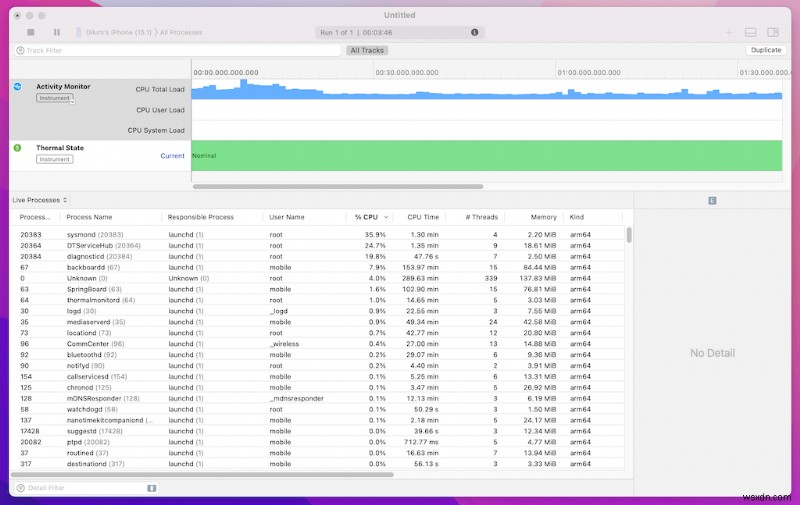Screen dimensions: 800x505
Task: Select the Activity Monitor instrument icon
Action: pos(18,87)
